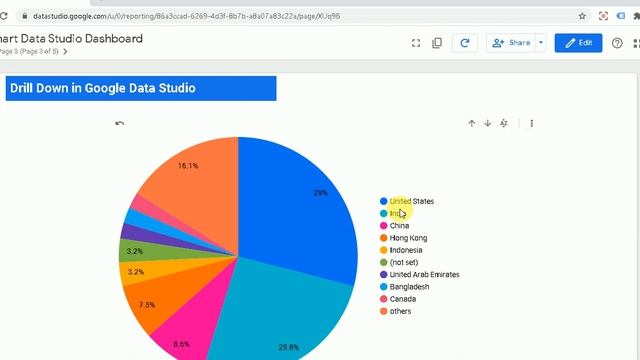
Task: Select the others legend label
Action: click(x=400, y=311)
